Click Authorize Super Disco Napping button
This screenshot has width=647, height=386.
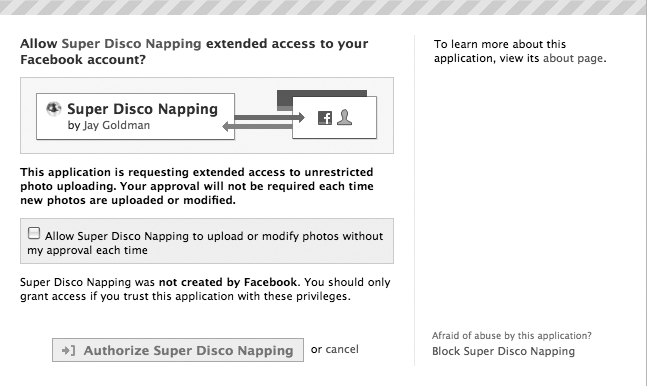coord(178,350)
